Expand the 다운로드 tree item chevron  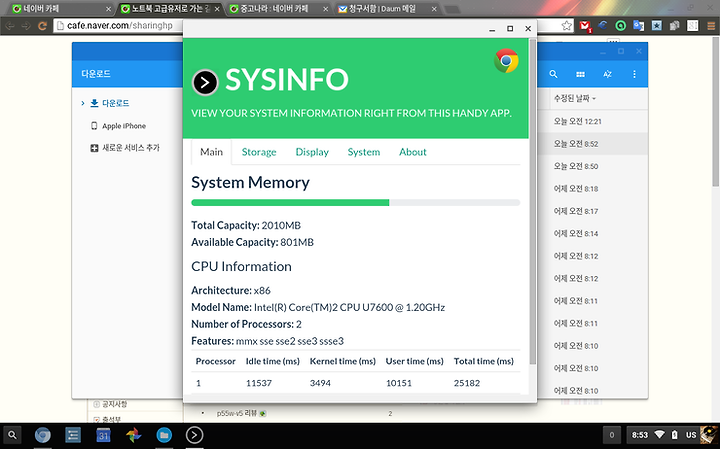tap(83, 103)
